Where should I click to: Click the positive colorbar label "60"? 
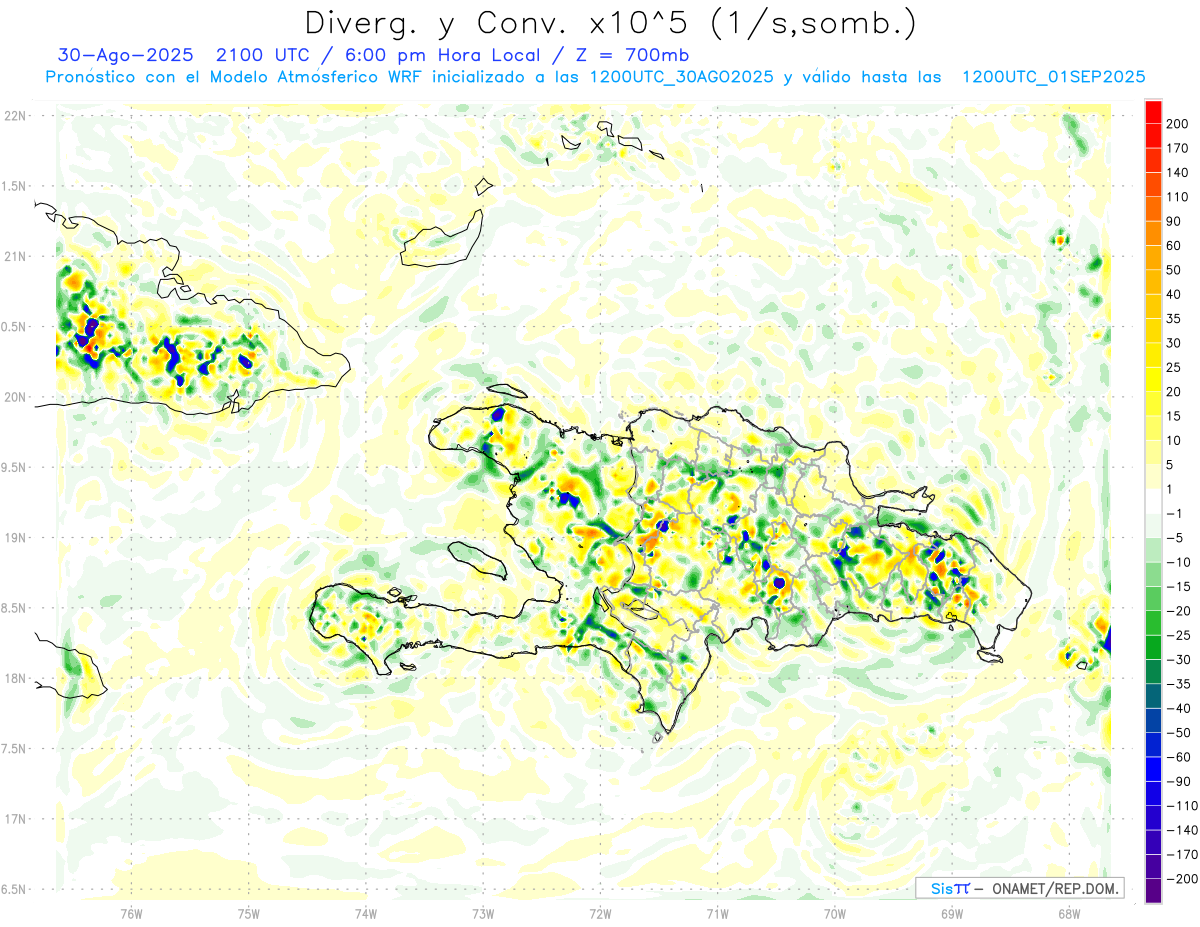(1174, 246)
